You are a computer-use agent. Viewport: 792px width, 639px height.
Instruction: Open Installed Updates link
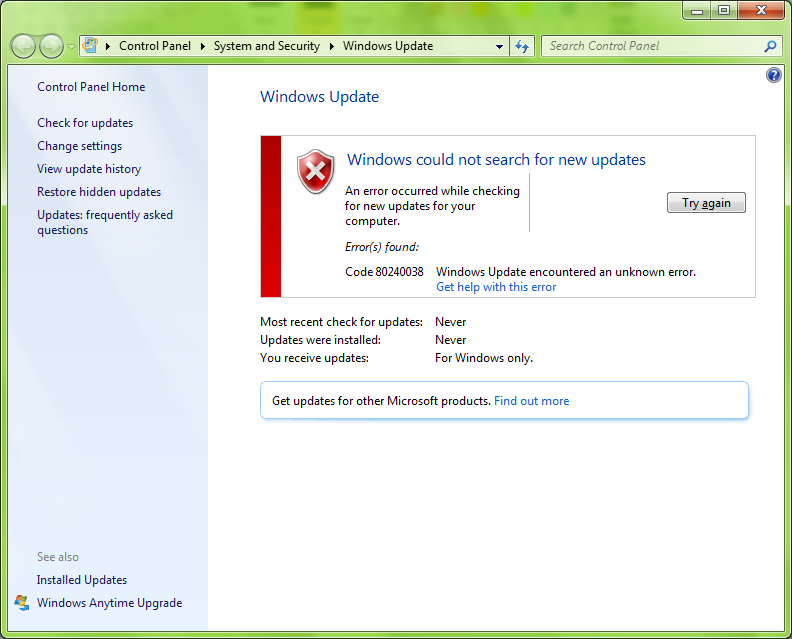(81, 580)
